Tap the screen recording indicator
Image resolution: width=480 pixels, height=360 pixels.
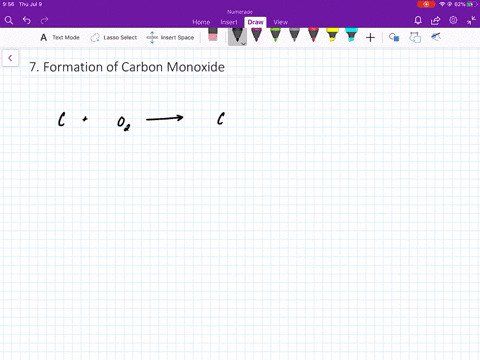426,4
